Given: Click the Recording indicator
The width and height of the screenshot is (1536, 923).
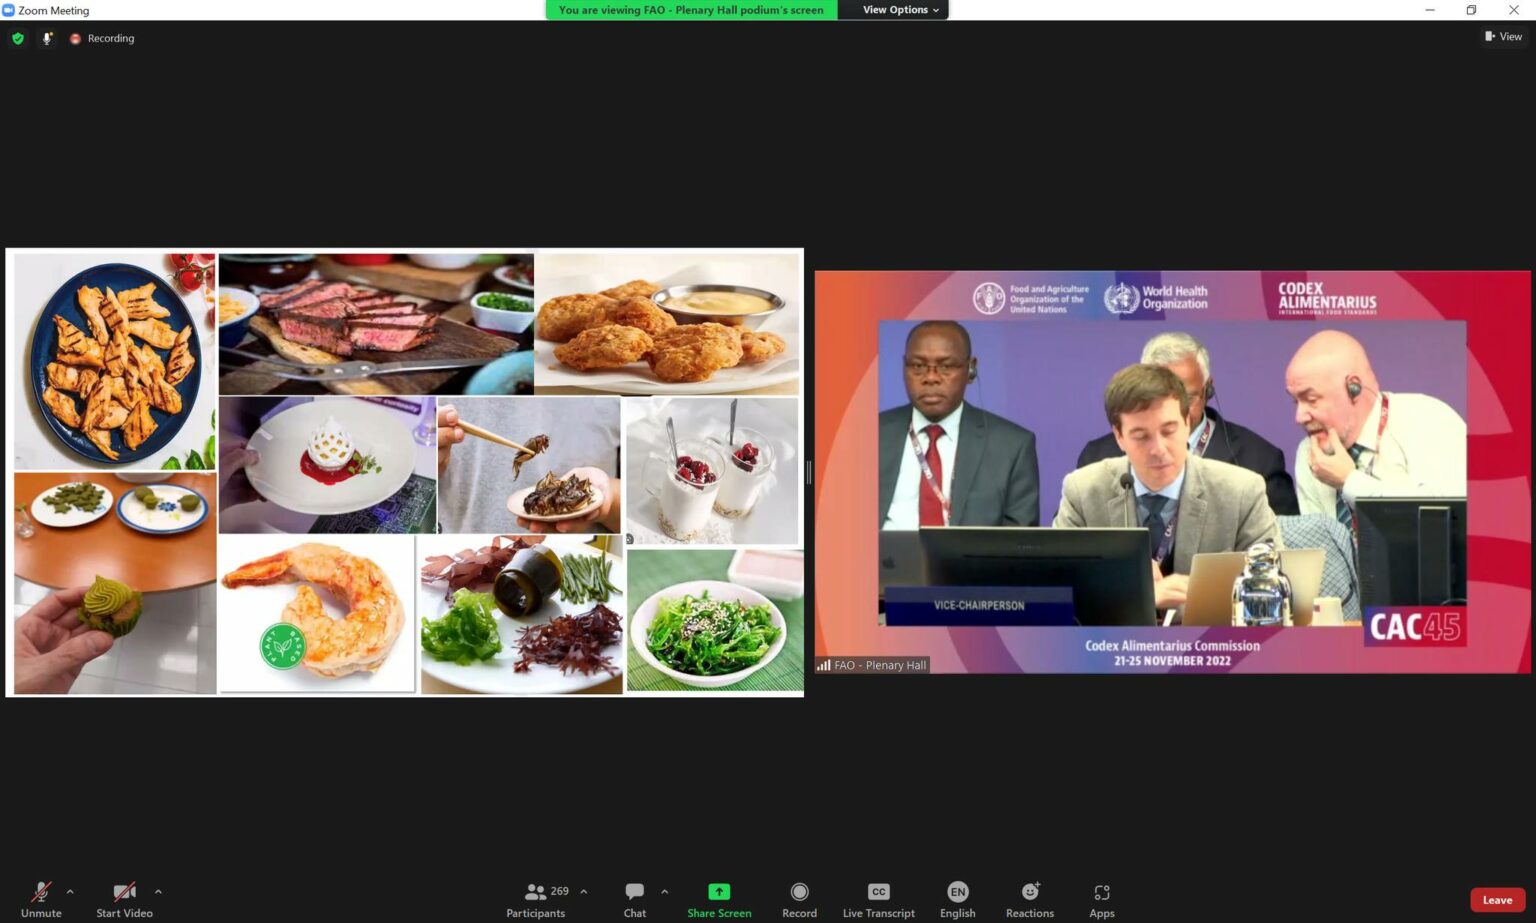Looking at the screenshot, I should (x=102, y=38).
